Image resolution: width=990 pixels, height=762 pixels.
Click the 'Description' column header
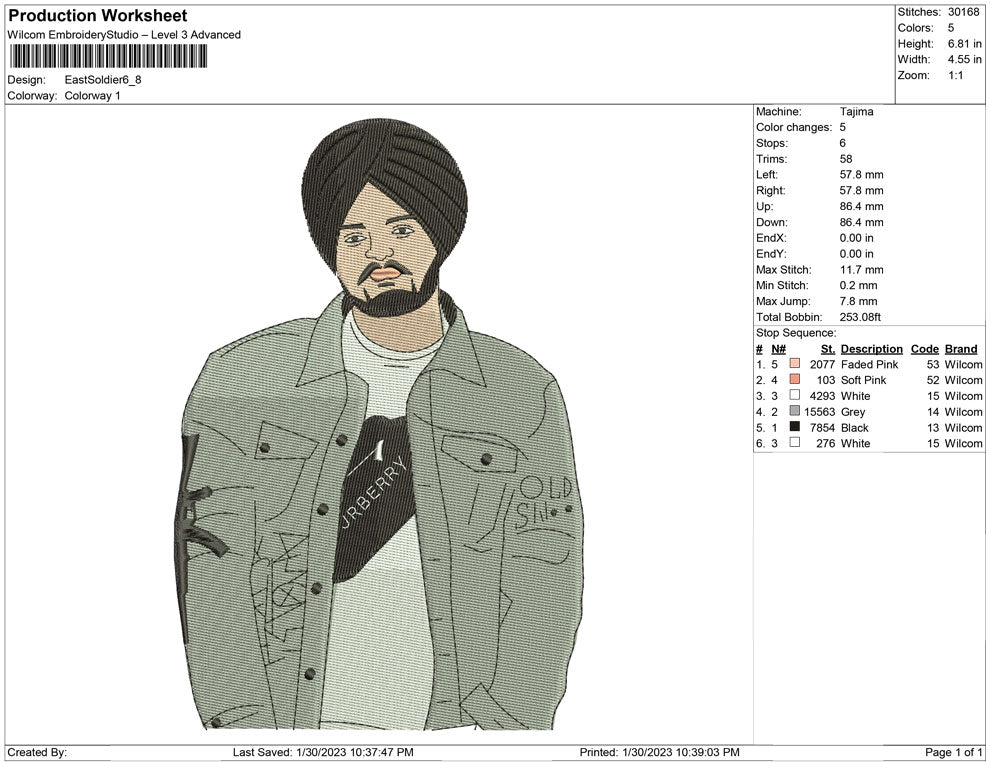point(871,349)
